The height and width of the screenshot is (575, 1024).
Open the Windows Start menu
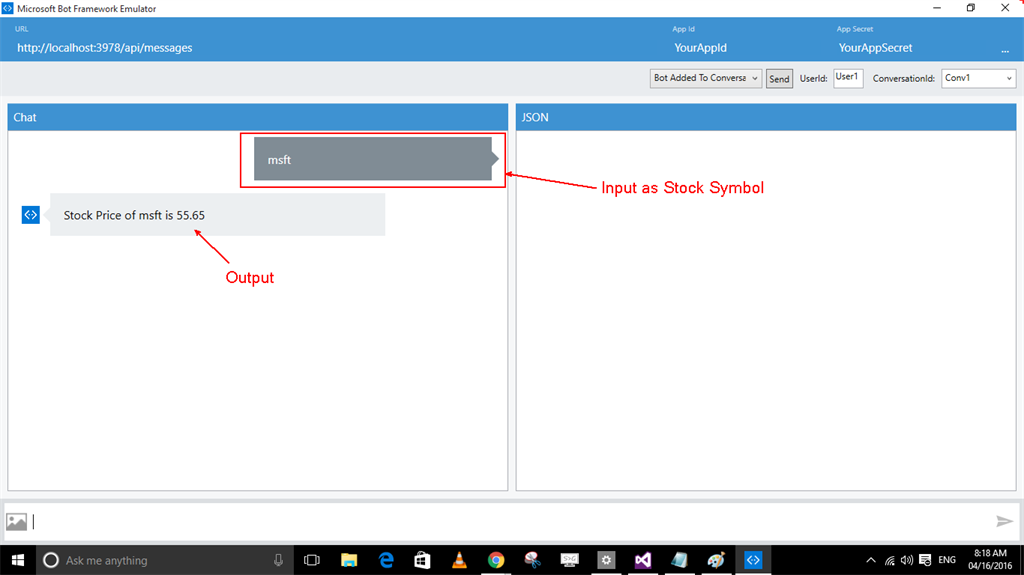point(18,560)
